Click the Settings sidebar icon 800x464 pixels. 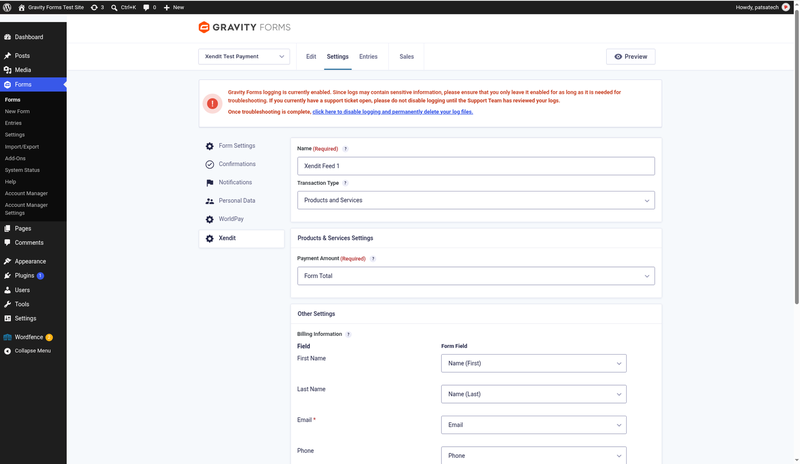click(x=8, y=318)
